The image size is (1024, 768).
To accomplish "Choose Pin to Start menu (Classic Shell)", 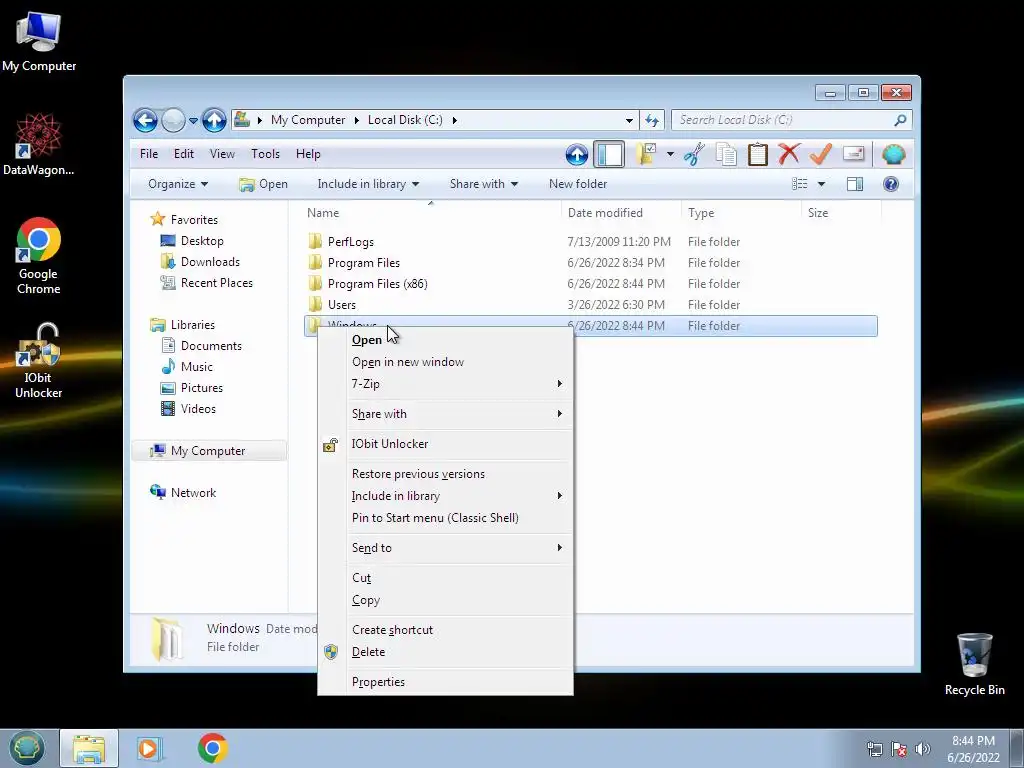I will click(445, 518).
